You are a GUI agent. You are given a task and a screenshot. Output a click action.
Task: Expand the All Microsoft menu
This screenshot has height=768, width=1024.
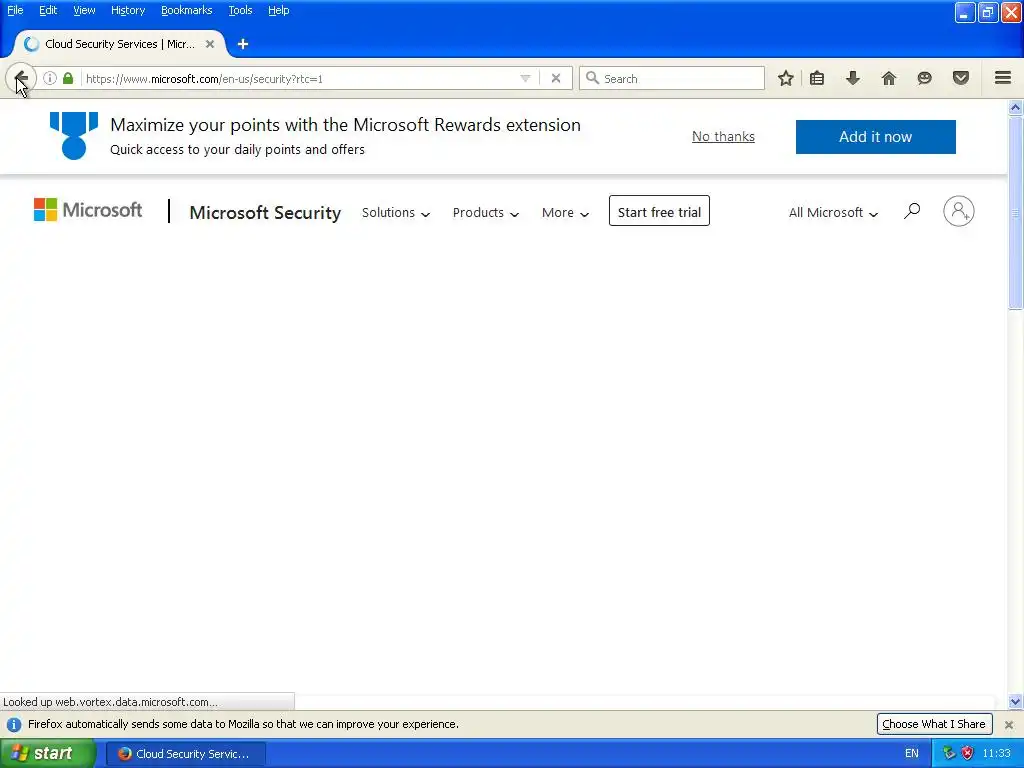[x=833, y=213]
